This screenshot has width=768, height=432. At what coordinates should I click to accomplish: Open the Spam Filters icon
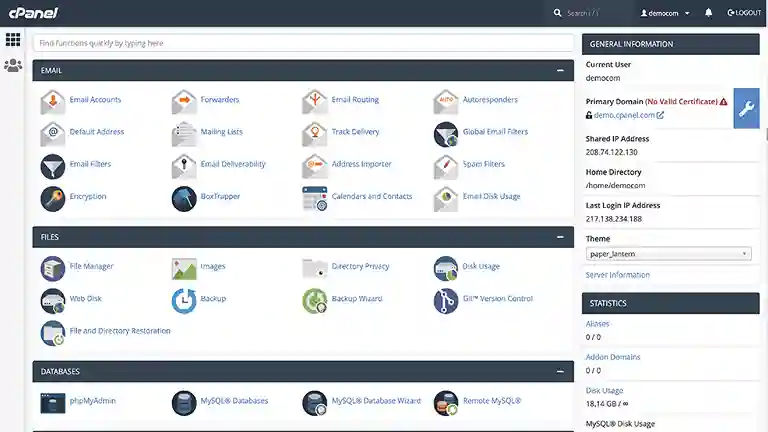(x=446, y=166)
